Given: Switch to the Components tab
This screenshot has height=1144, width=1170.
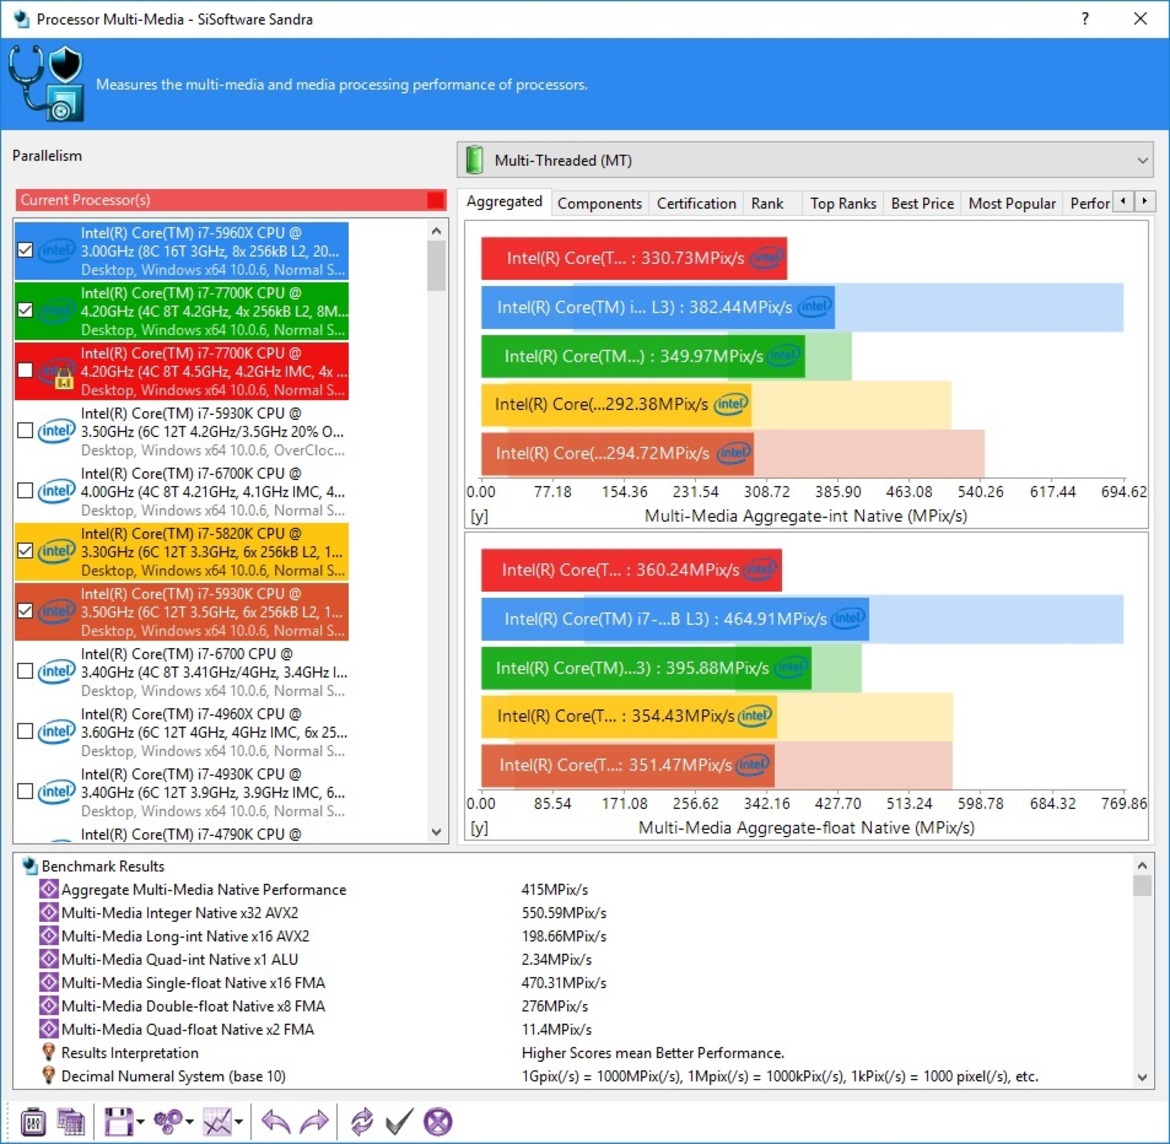Looking at the screenshot, I should click(x=599, y=203).
